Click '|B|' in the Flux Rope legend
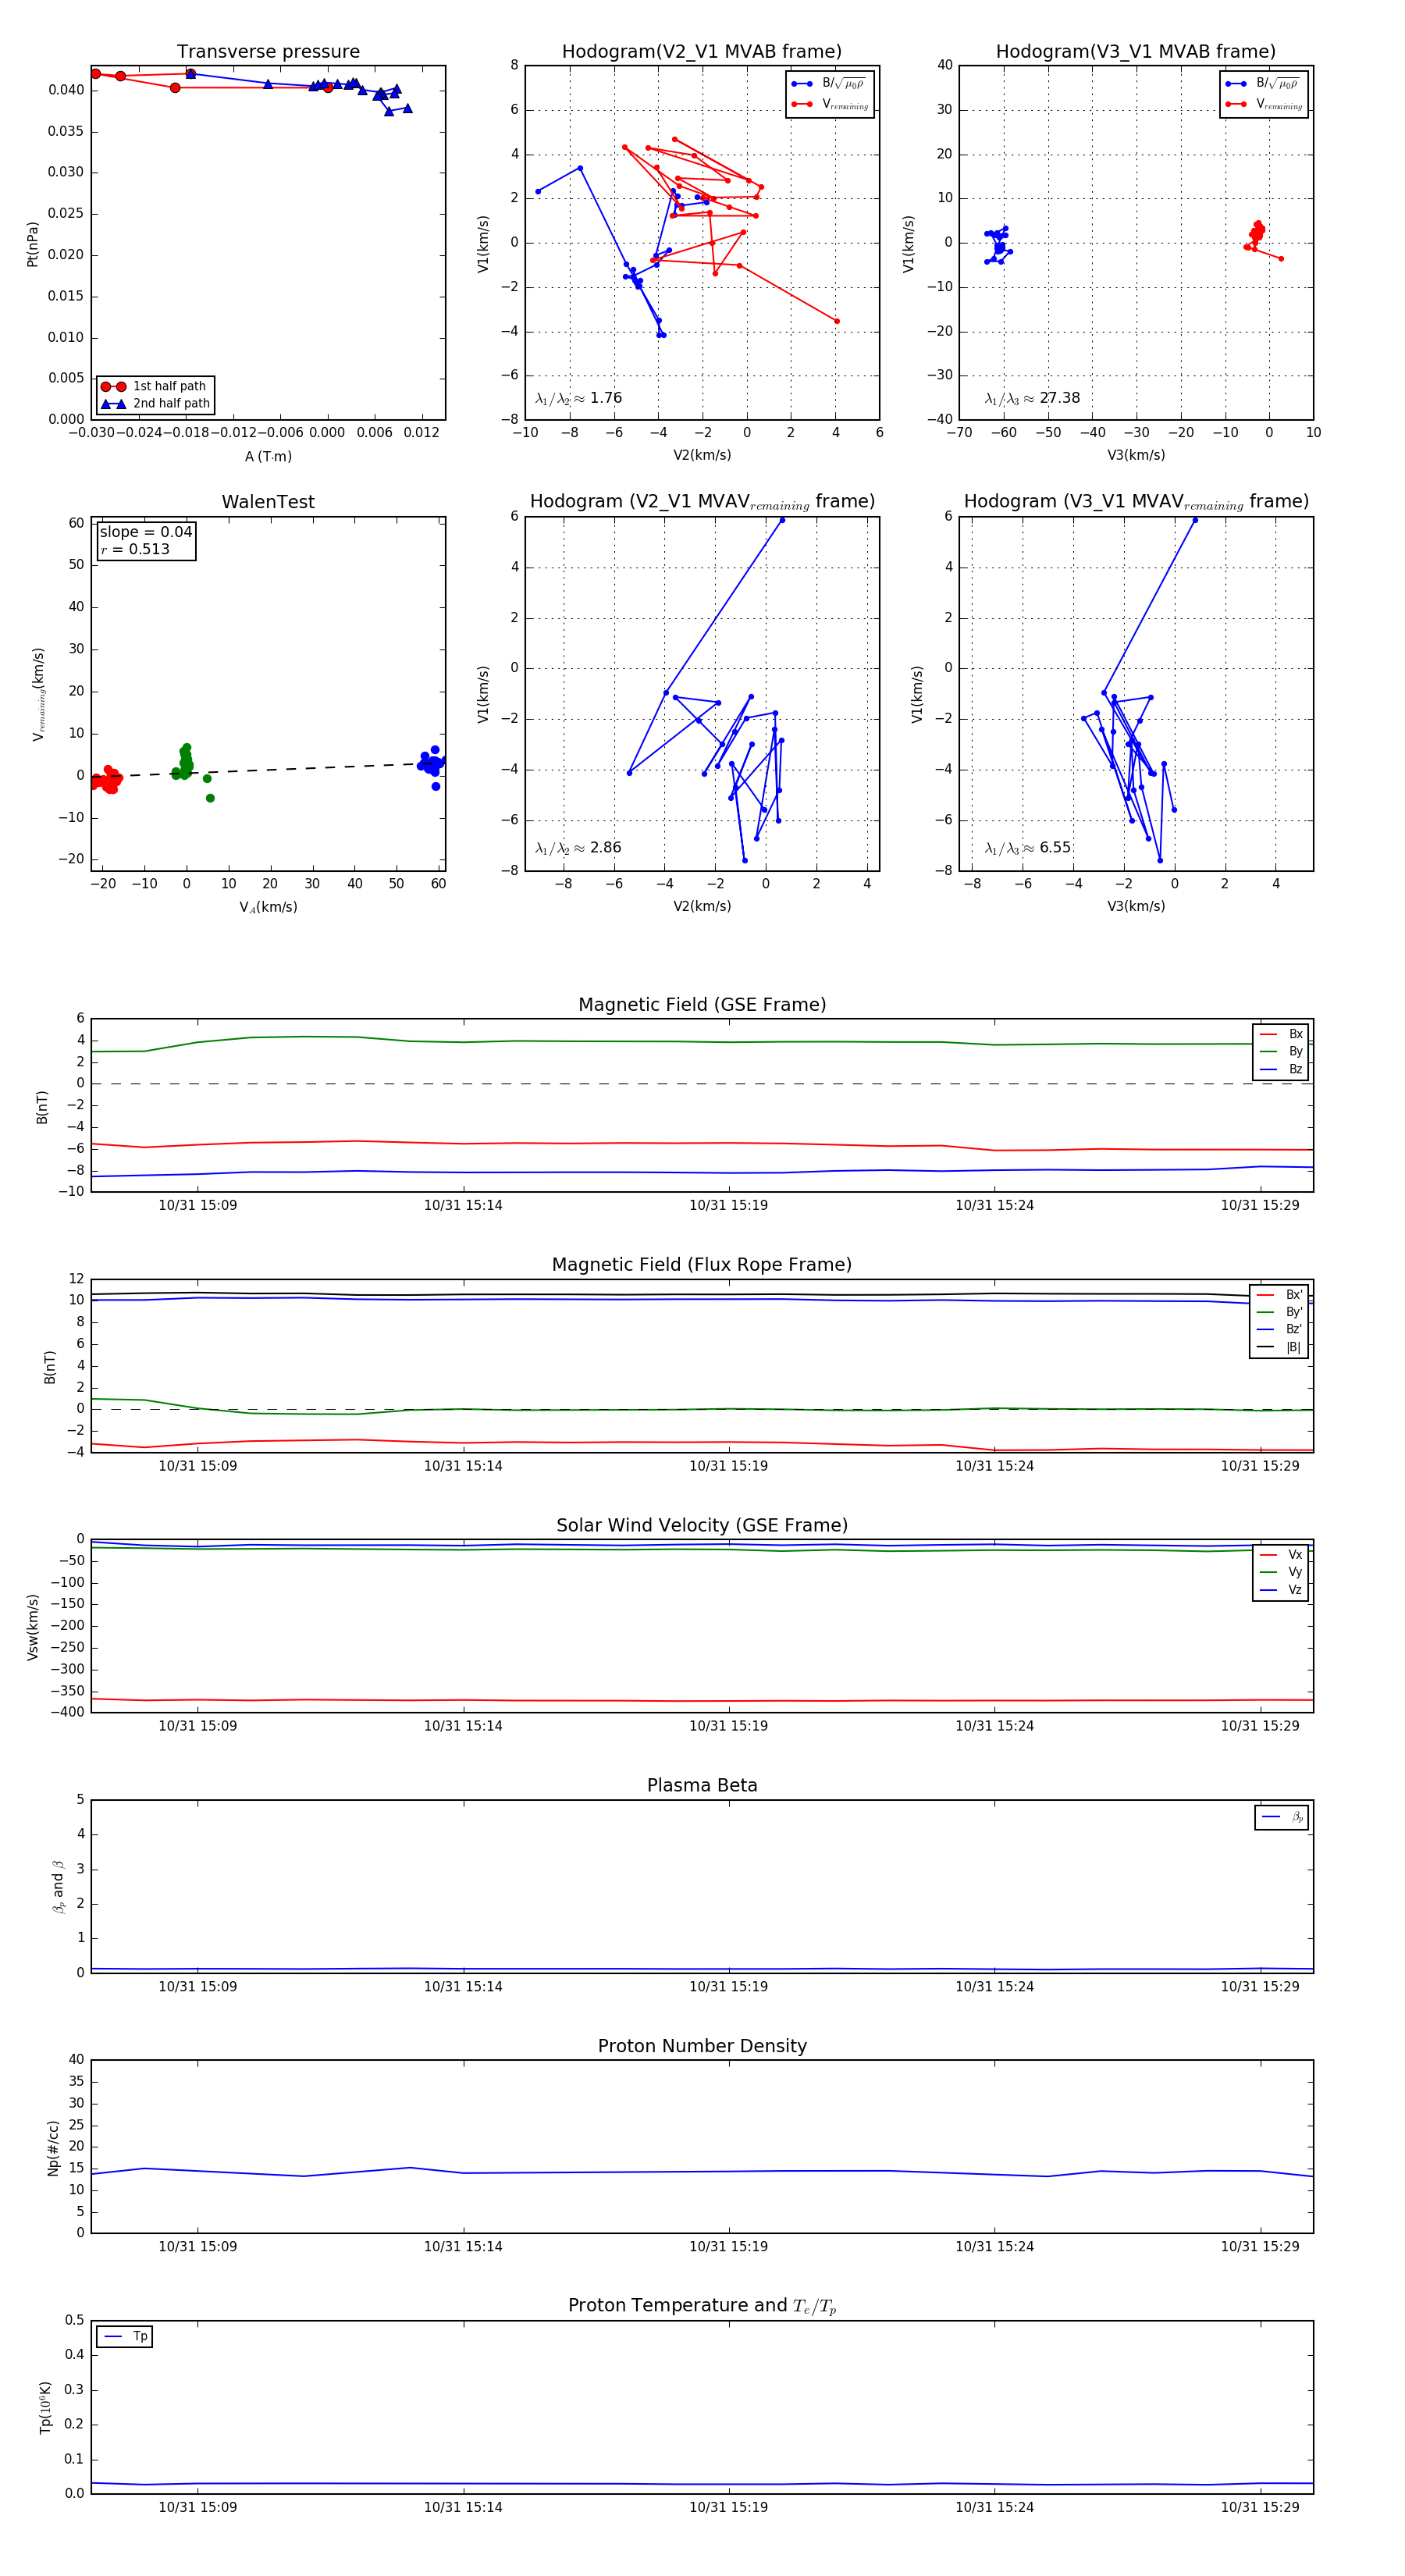Viewport: 1405px width, 2576px height. pyautogui.click(x=1280, y=1347)
